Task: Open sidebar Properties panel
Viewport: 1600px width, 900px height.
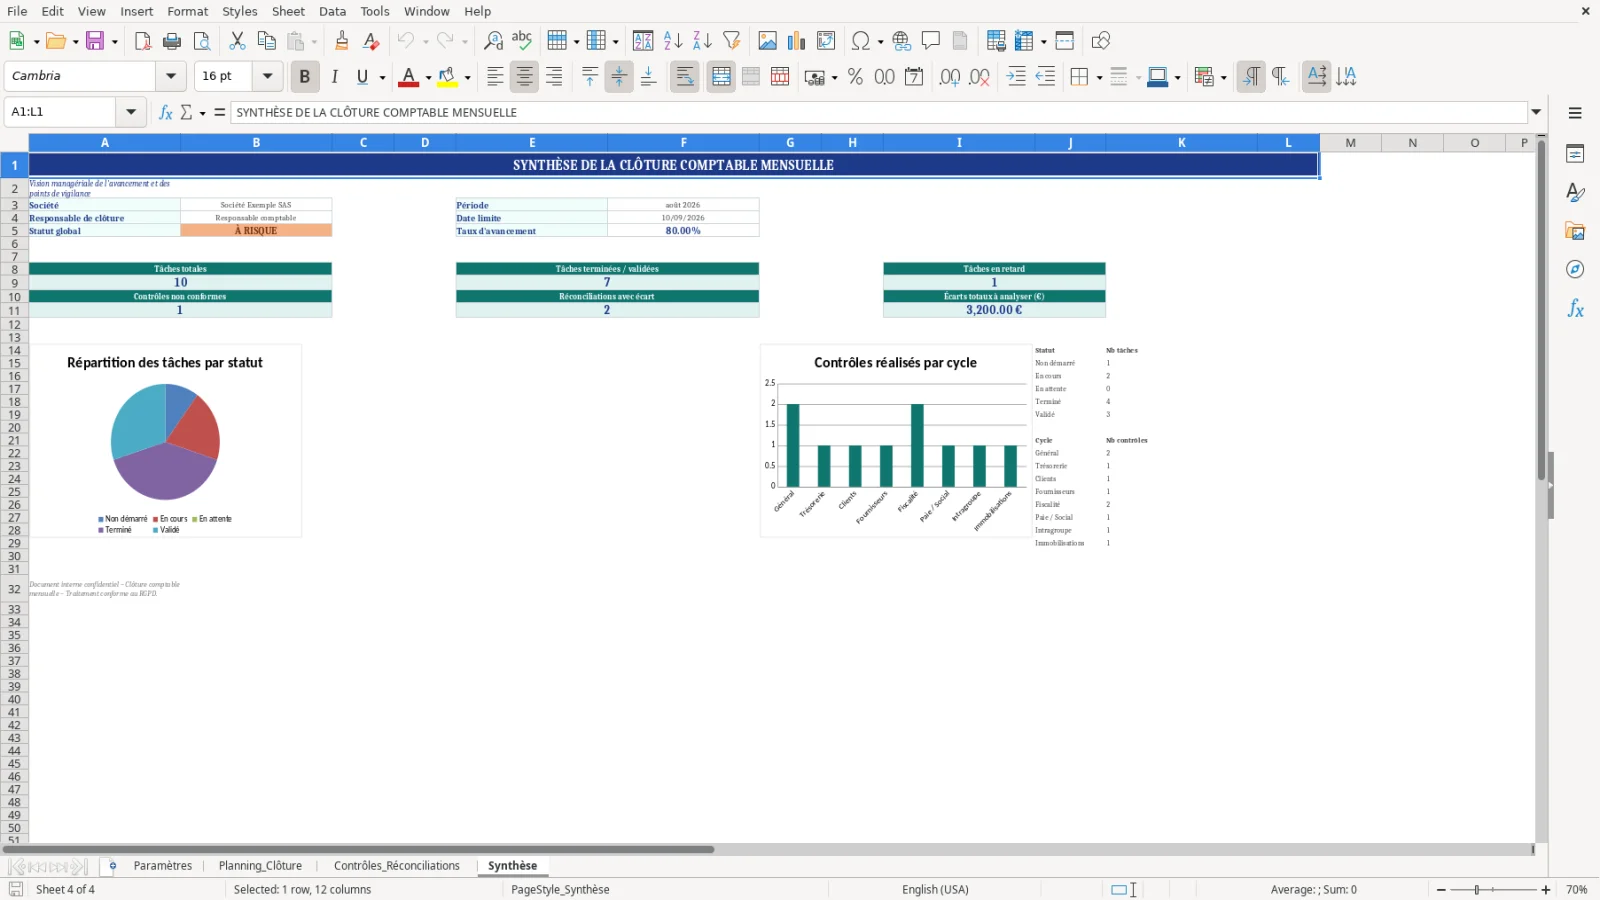Action: 1575,154
